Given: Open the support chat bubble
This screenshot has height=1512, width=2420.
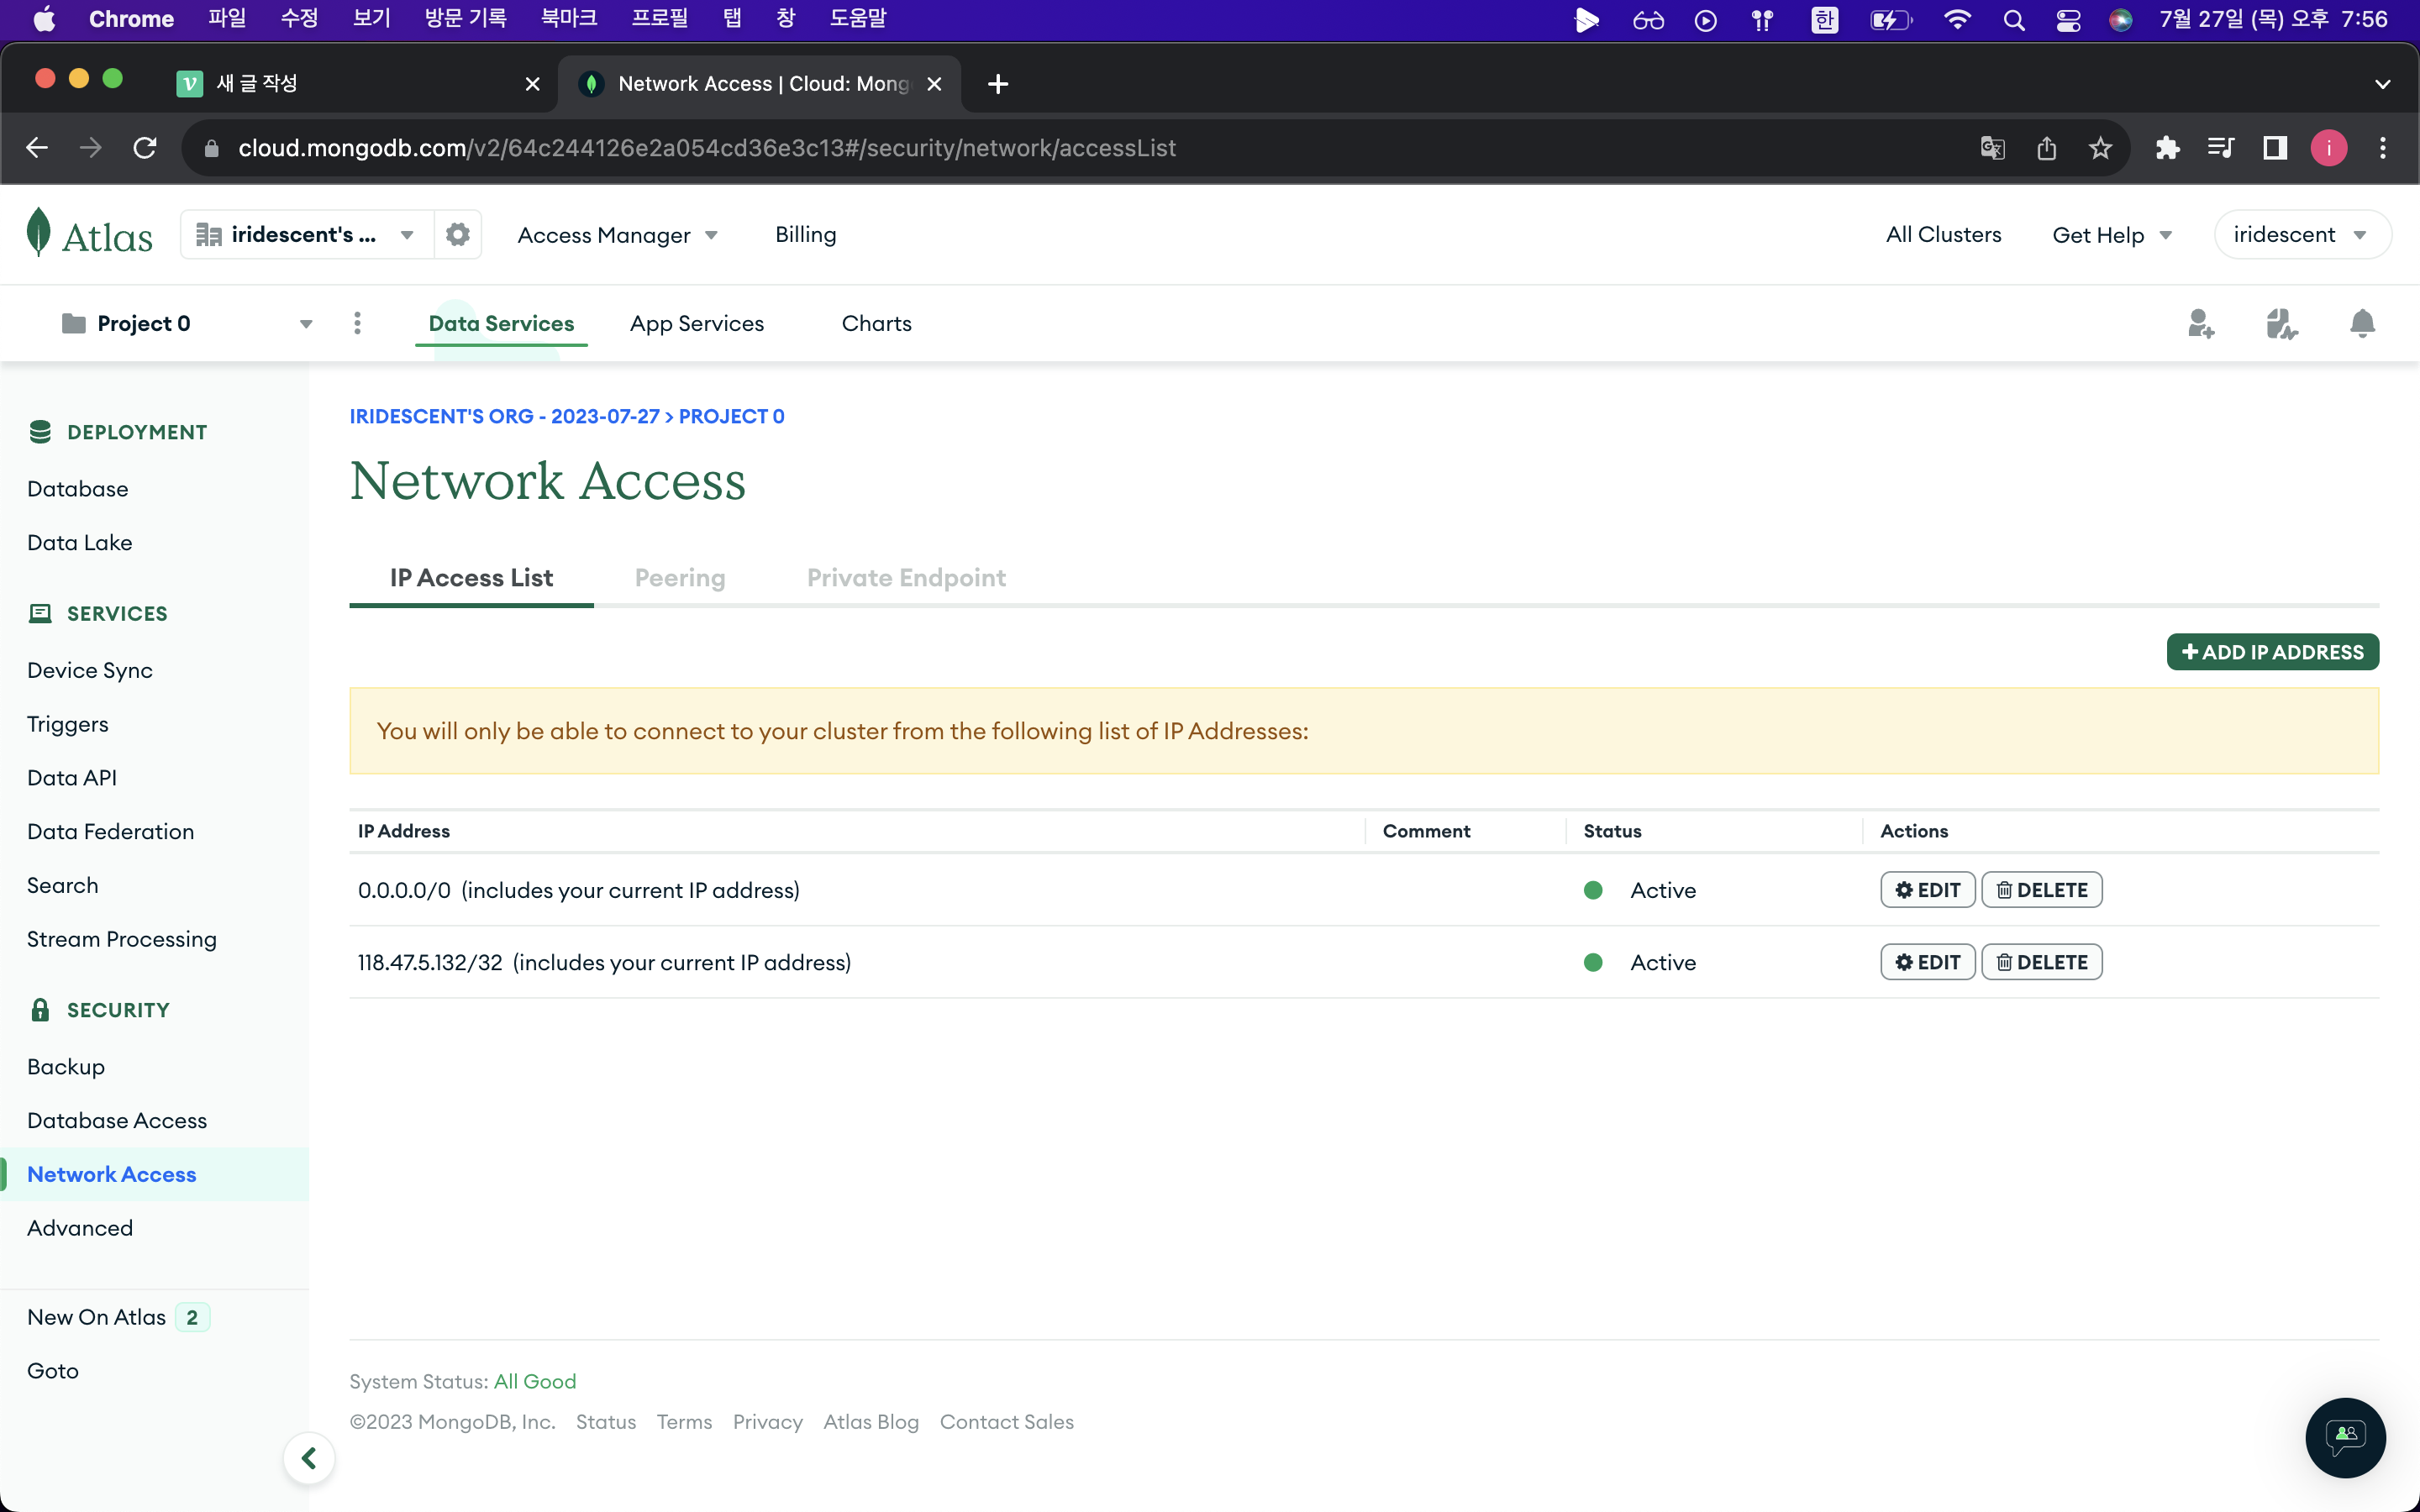Looking at the screenshot, I should (2345, 1437).
